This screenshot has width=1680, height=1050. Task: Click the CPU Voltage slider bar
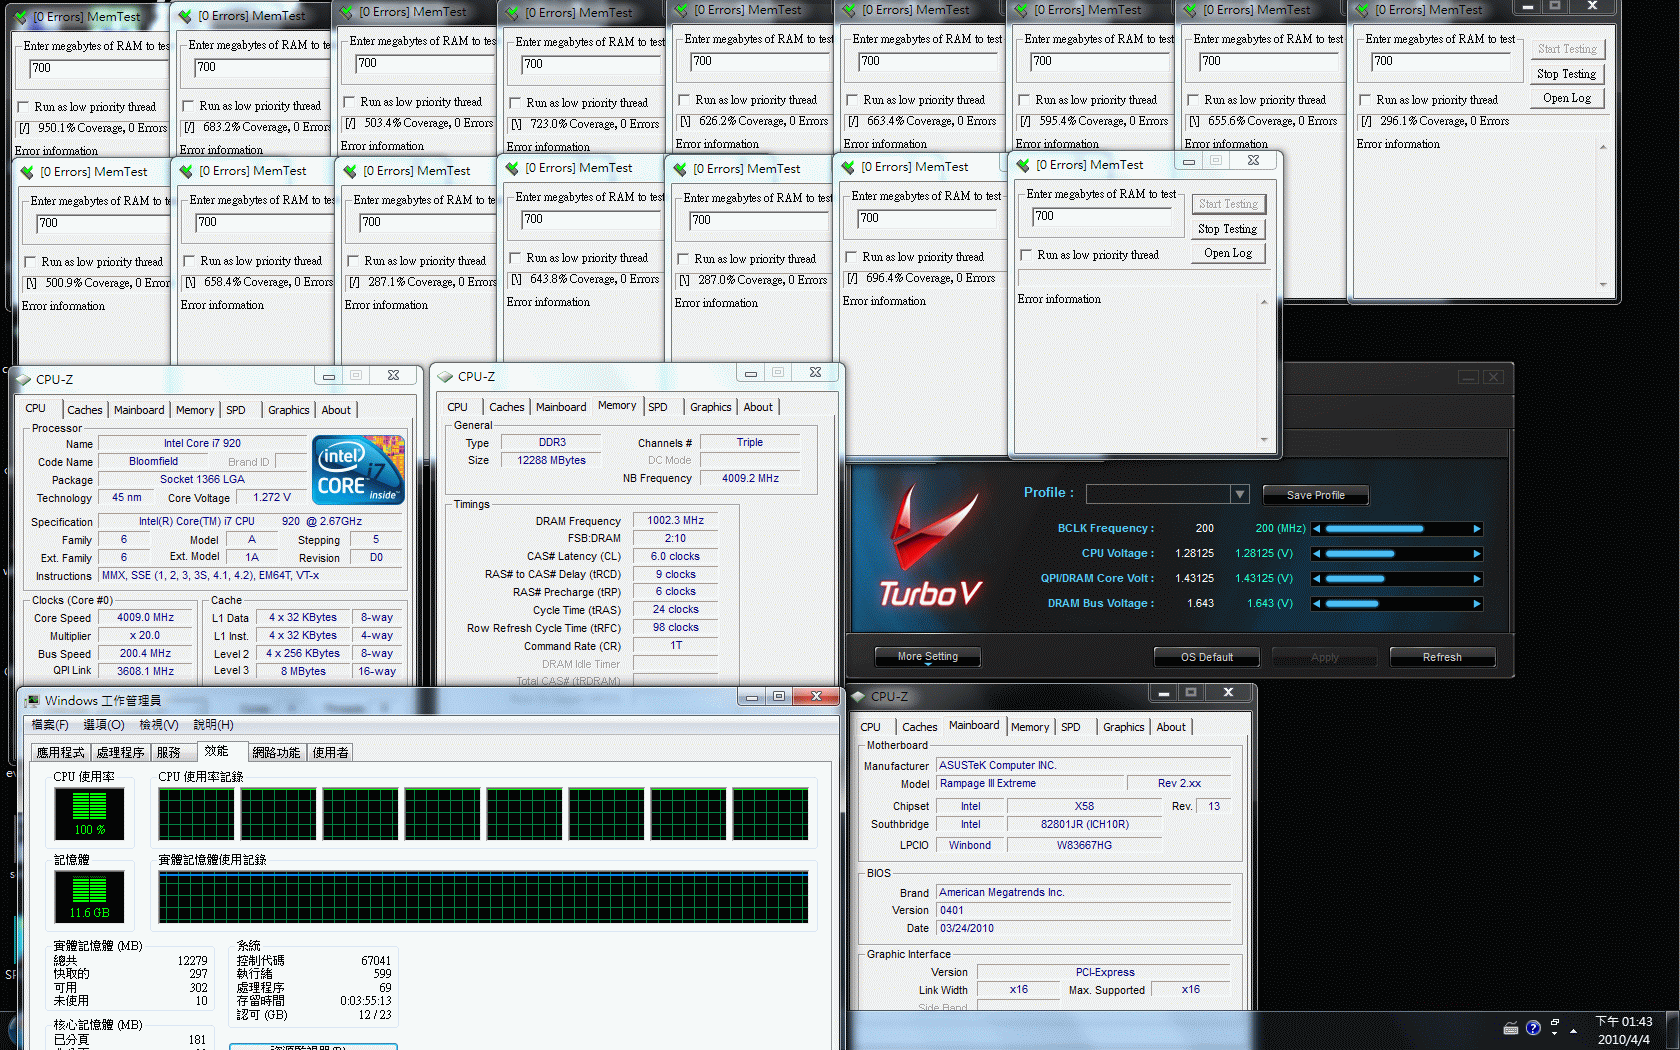tap(1397, 554)
